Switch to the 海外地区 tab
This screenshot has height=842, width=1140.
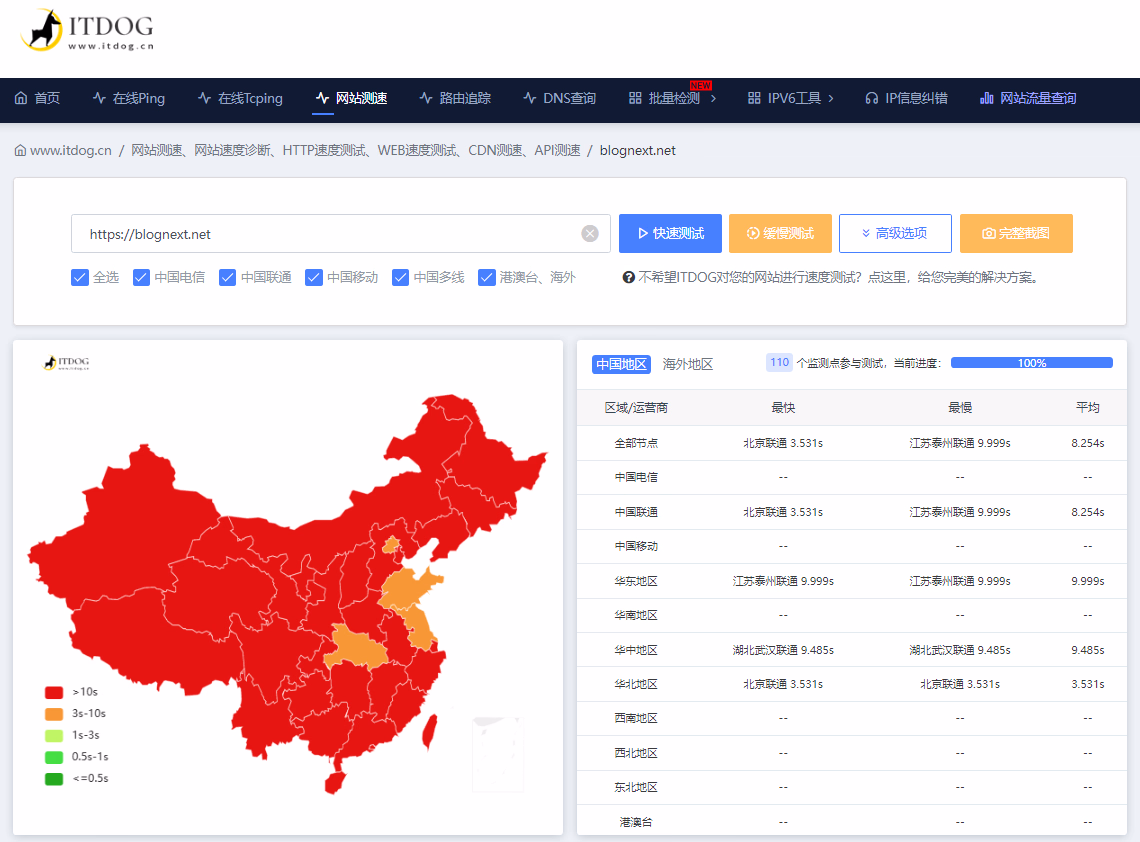[x=688, y=364]
